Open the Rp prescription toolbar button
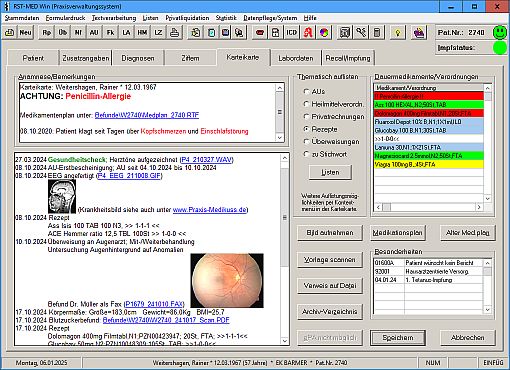 (47, 33)
